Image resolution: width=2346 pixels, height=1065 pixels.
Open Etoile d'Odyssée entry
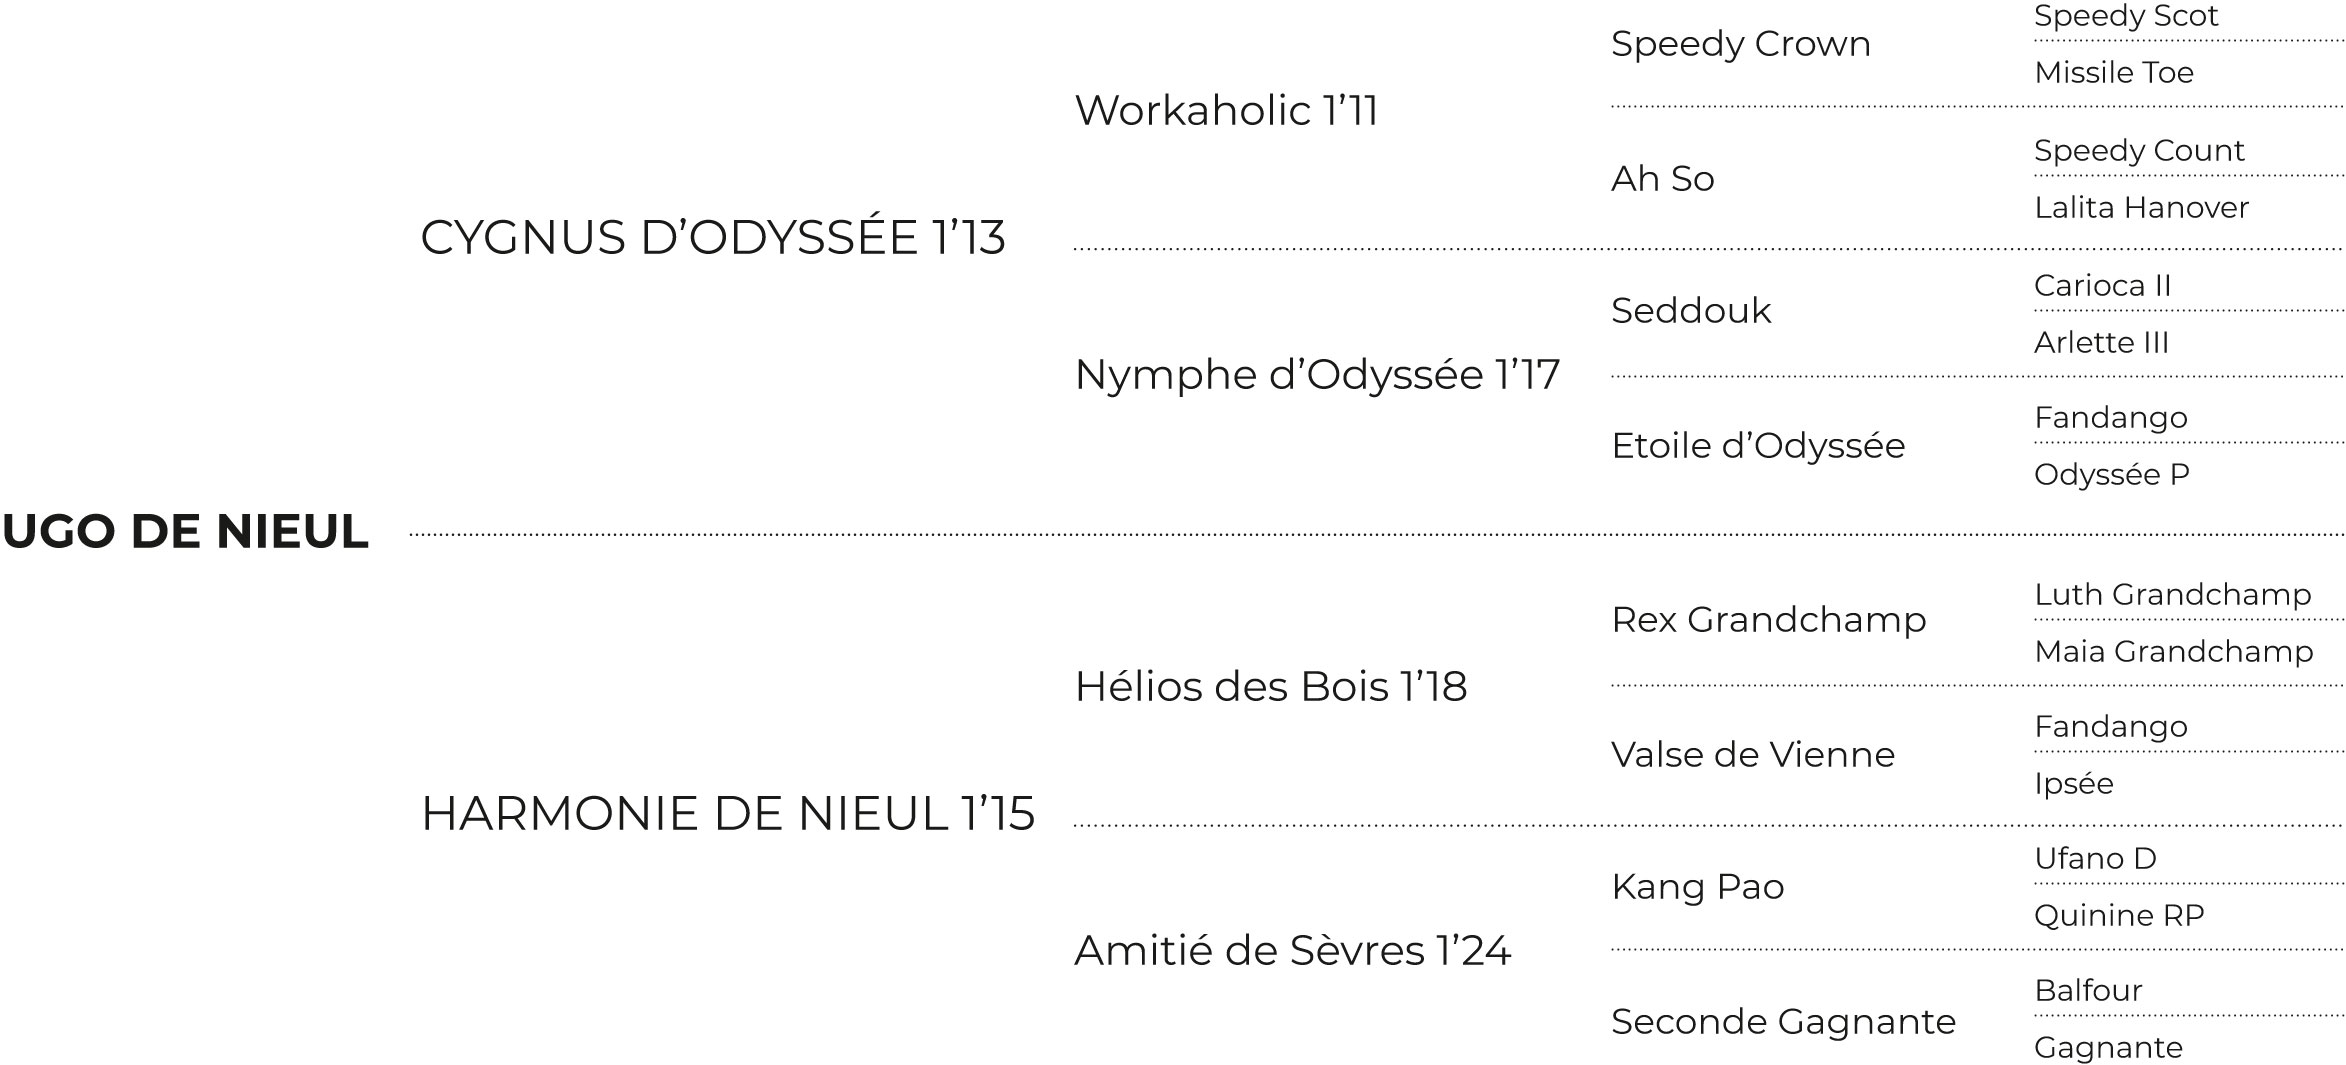(1759, 446)
